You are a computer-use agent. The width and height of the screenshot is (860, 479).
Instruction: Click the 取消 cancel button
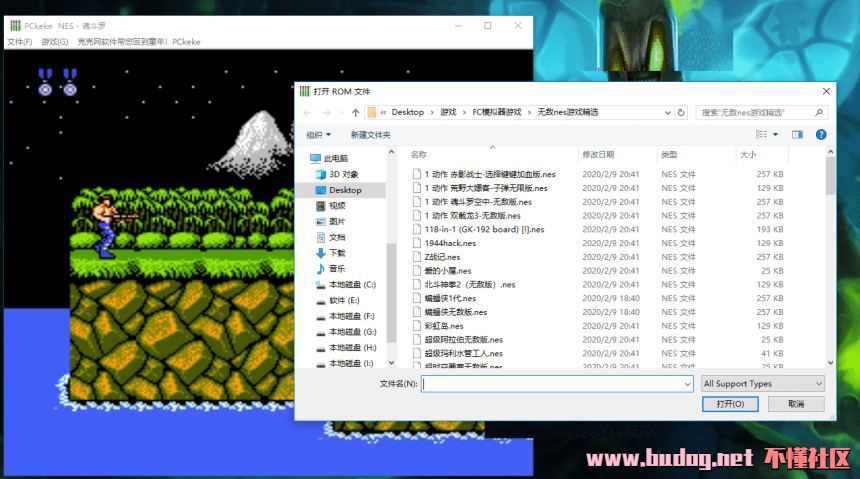796,404
